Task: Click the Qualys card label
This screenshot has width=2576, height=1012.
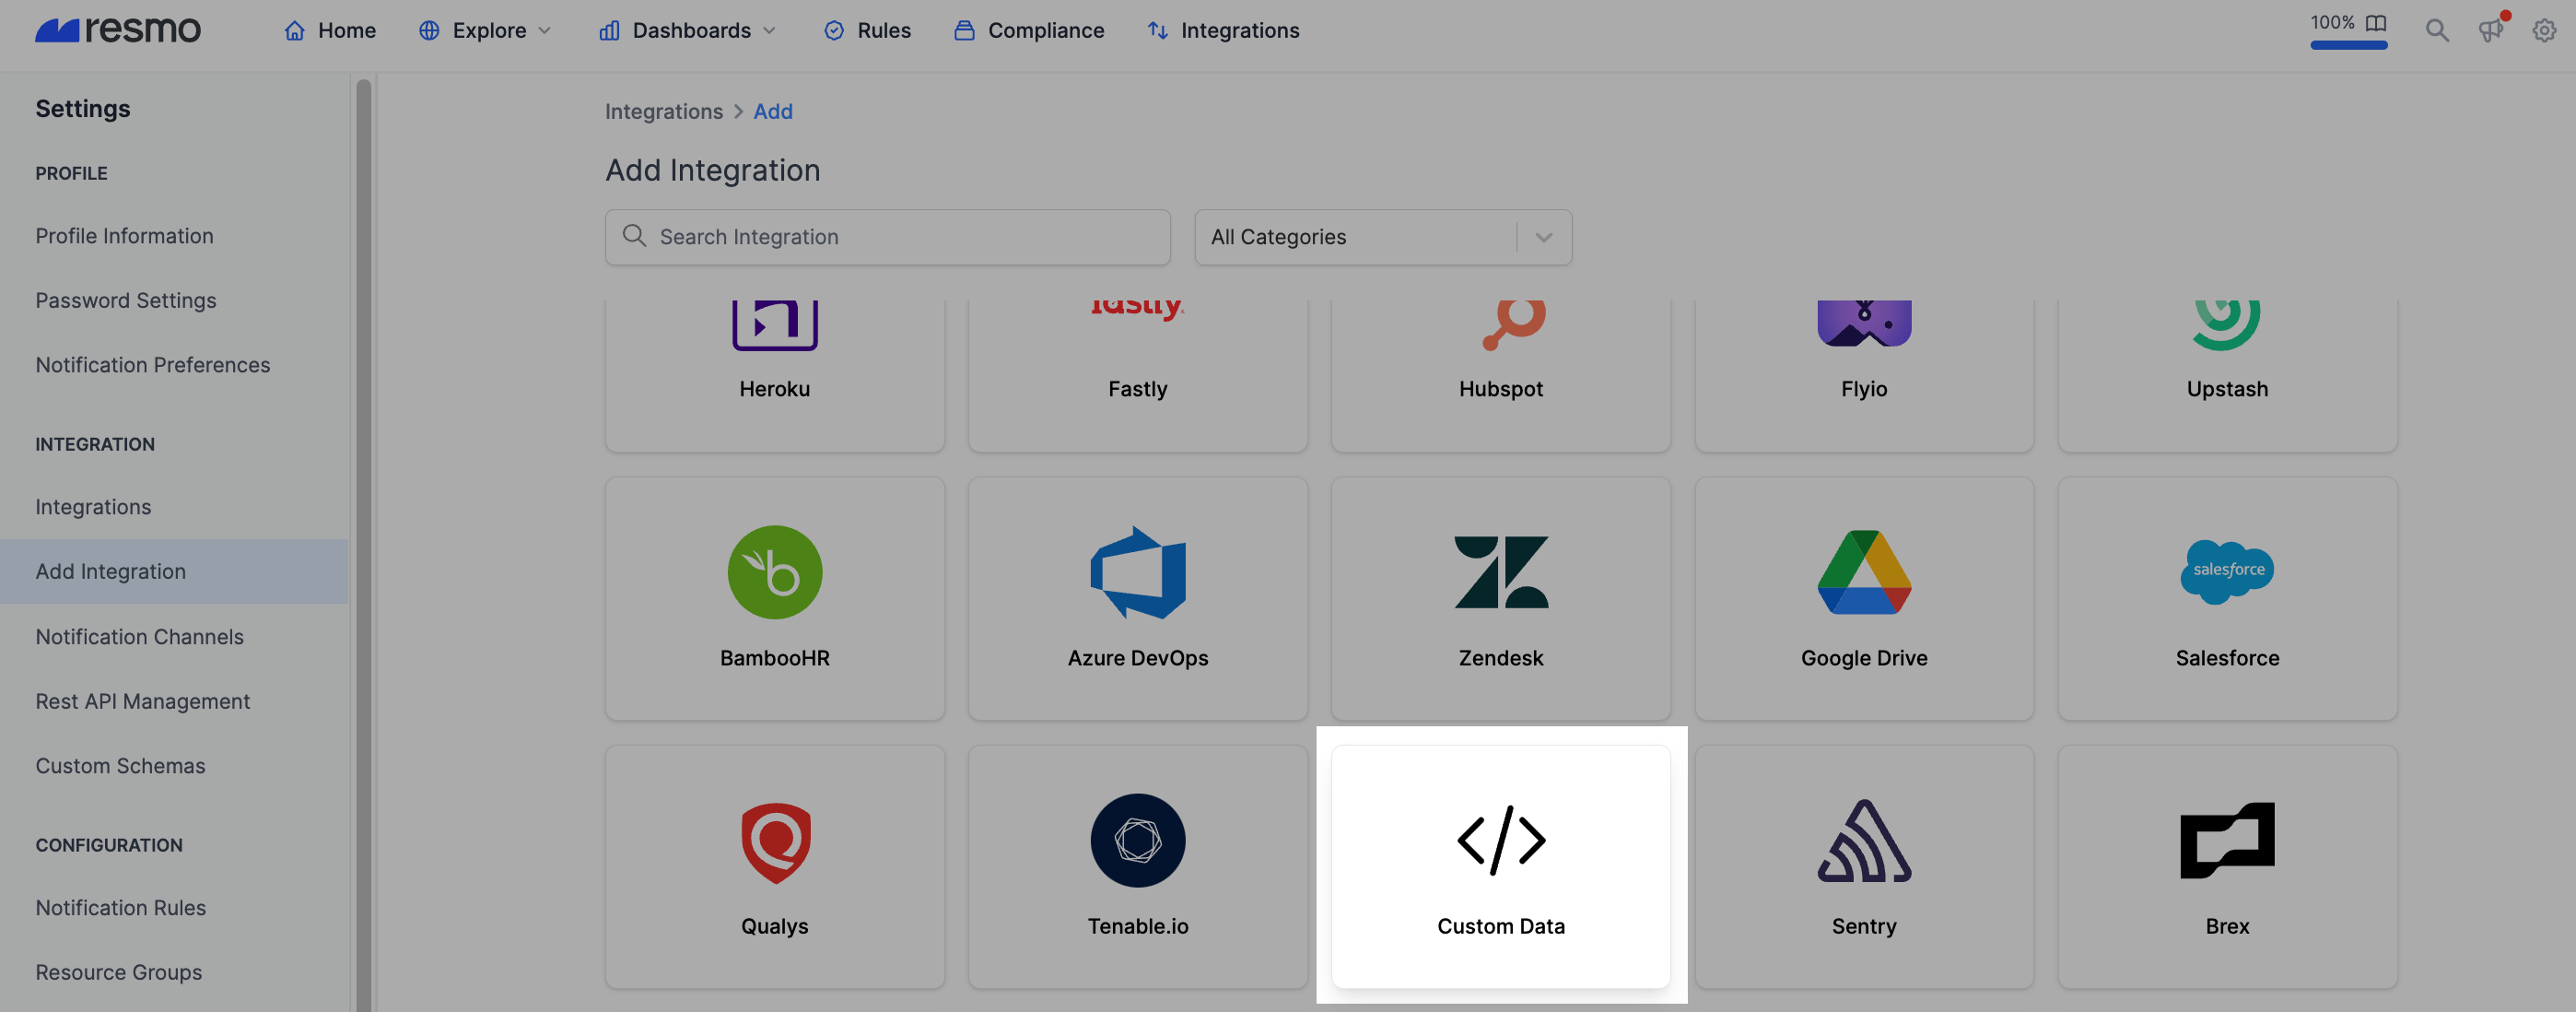Action: point(775,926)
